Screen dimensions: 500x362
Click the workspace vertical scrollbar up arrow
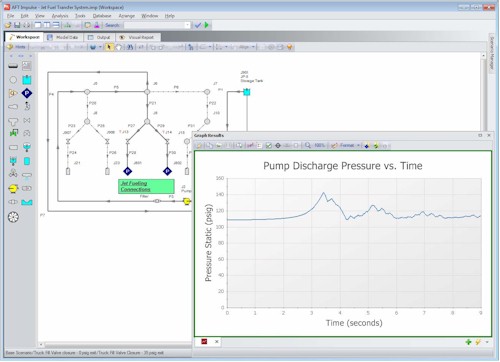(x=484, y=56)
